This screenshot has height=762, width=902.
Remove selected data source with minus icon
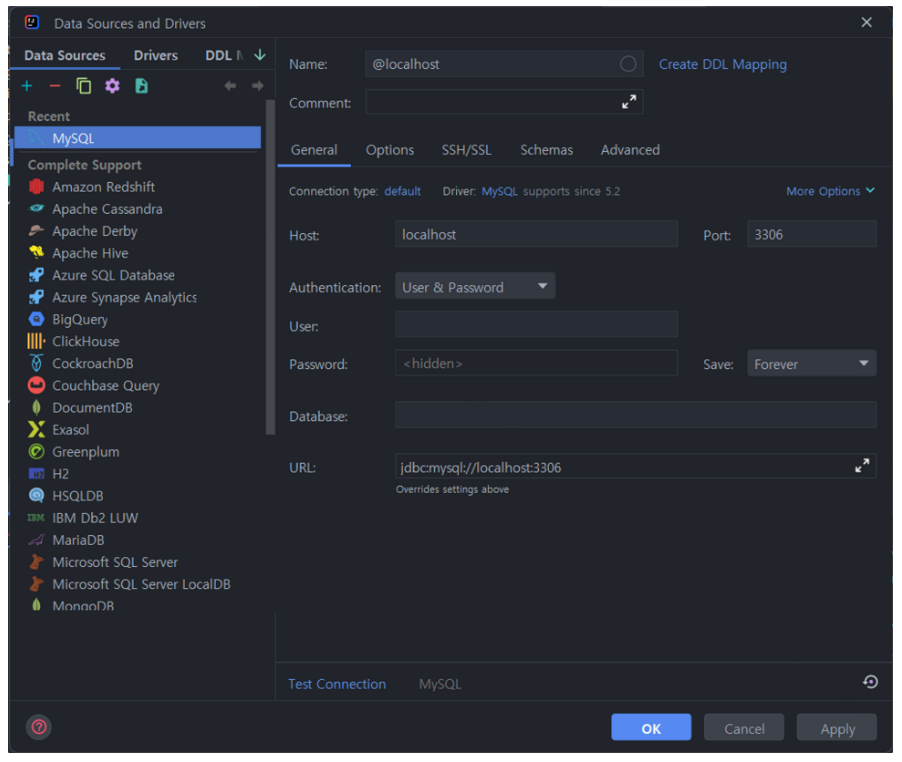(x=55, y=86)
